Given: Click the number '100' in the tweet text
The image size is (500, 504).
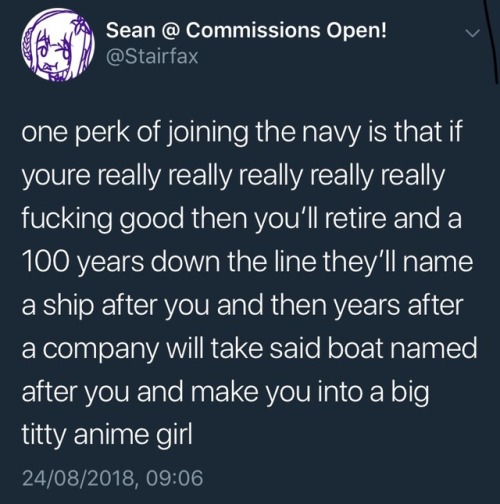Looking at the screenshot, I should (x=46, y=261).
